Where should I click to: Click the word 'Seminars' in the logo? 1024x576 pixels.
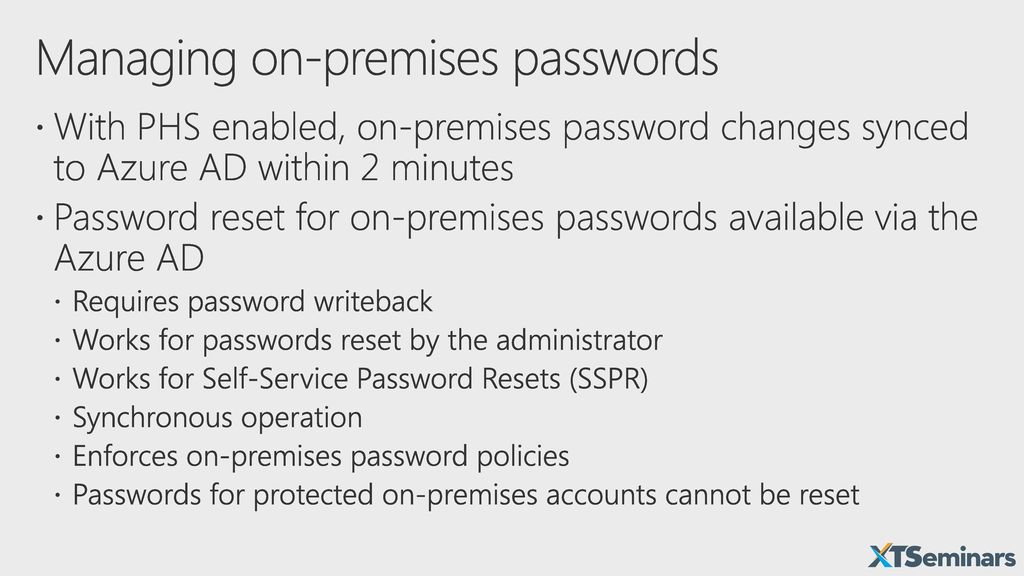[968, 557]
